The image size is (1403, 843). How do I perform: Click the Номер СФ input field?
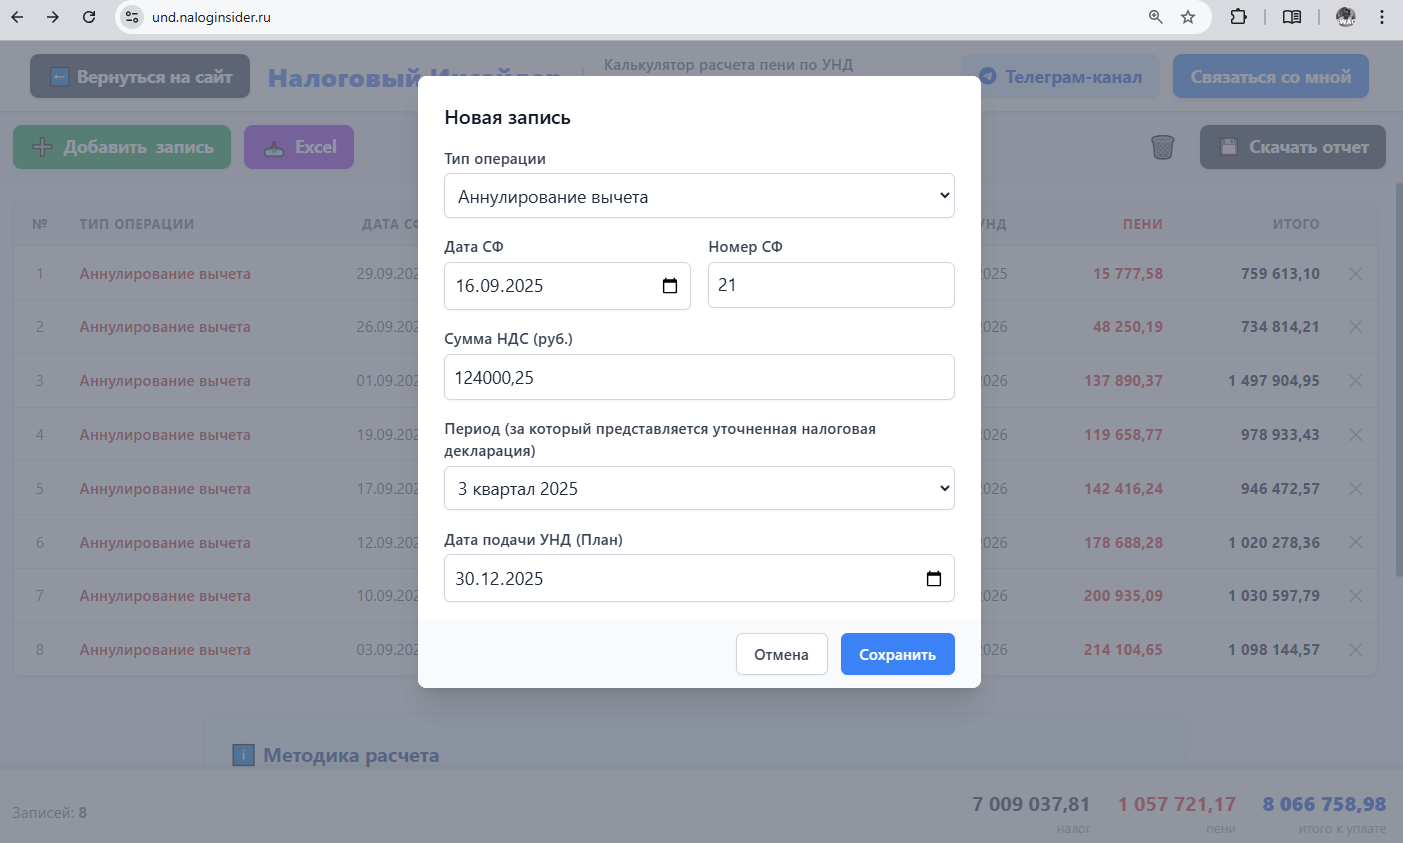point(830,285)
